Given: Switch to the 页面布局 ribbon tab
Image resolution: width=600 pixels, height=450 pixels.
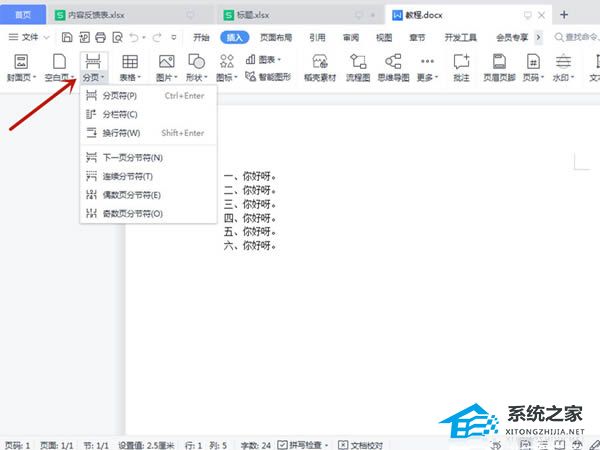Looking at the screenshot, I should [276, 38].
